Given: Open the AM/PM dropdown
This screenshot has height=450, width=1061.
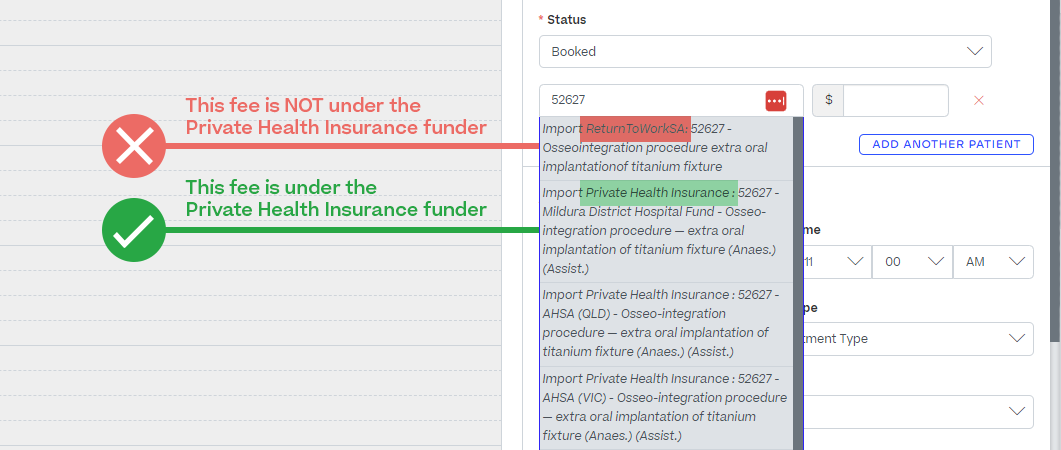Looking at the screenshot, I should [992, 261].
